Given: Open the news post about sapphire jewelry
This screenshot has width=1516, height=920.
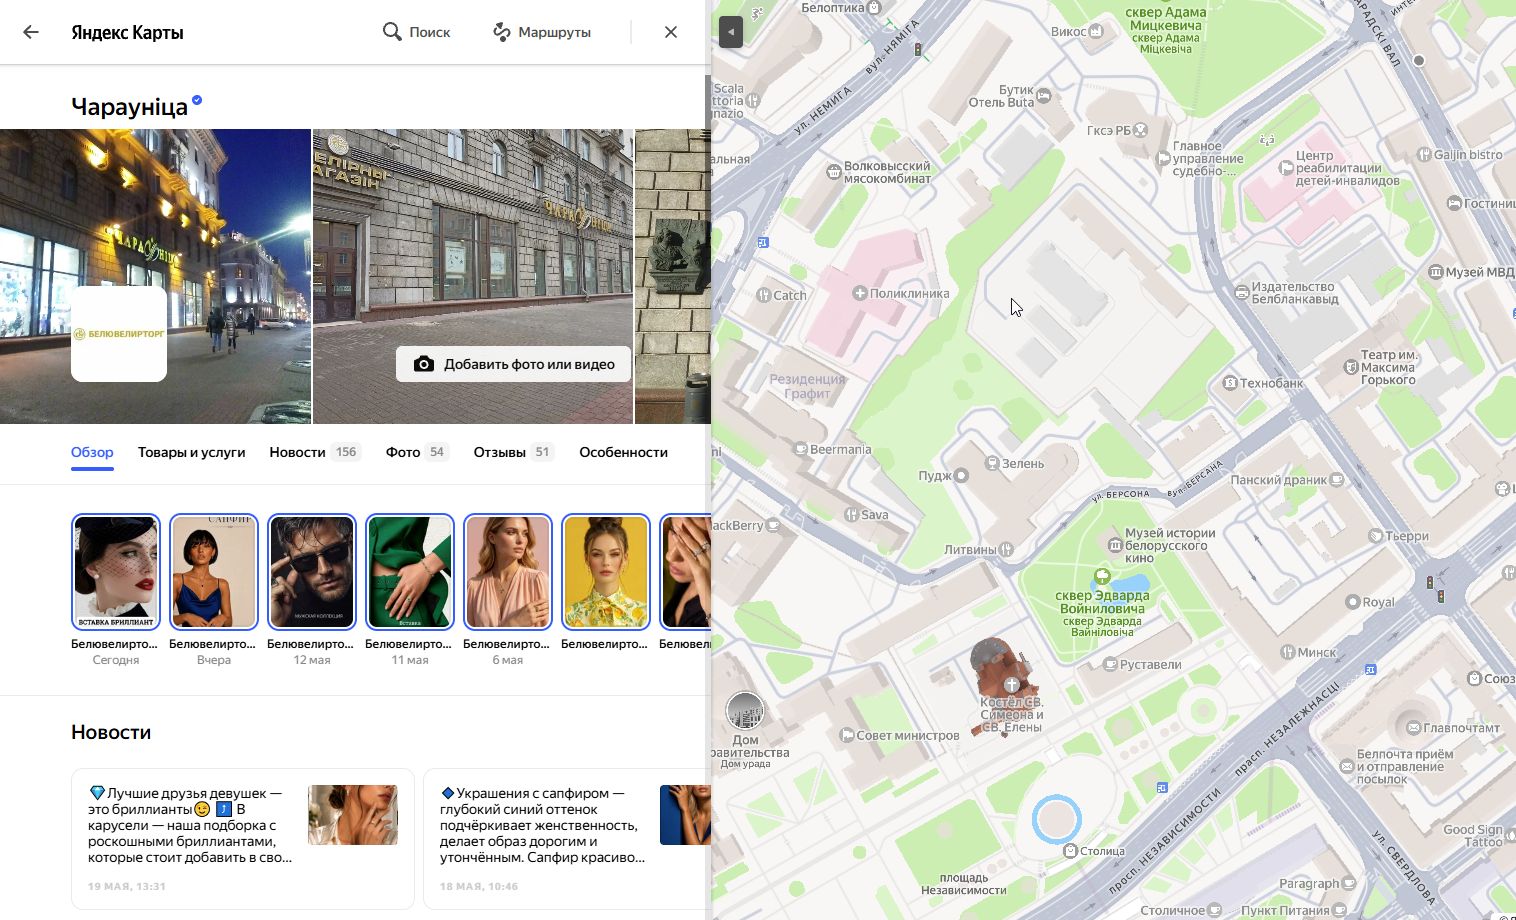Looking at the screenshot, I should (567, 838).
